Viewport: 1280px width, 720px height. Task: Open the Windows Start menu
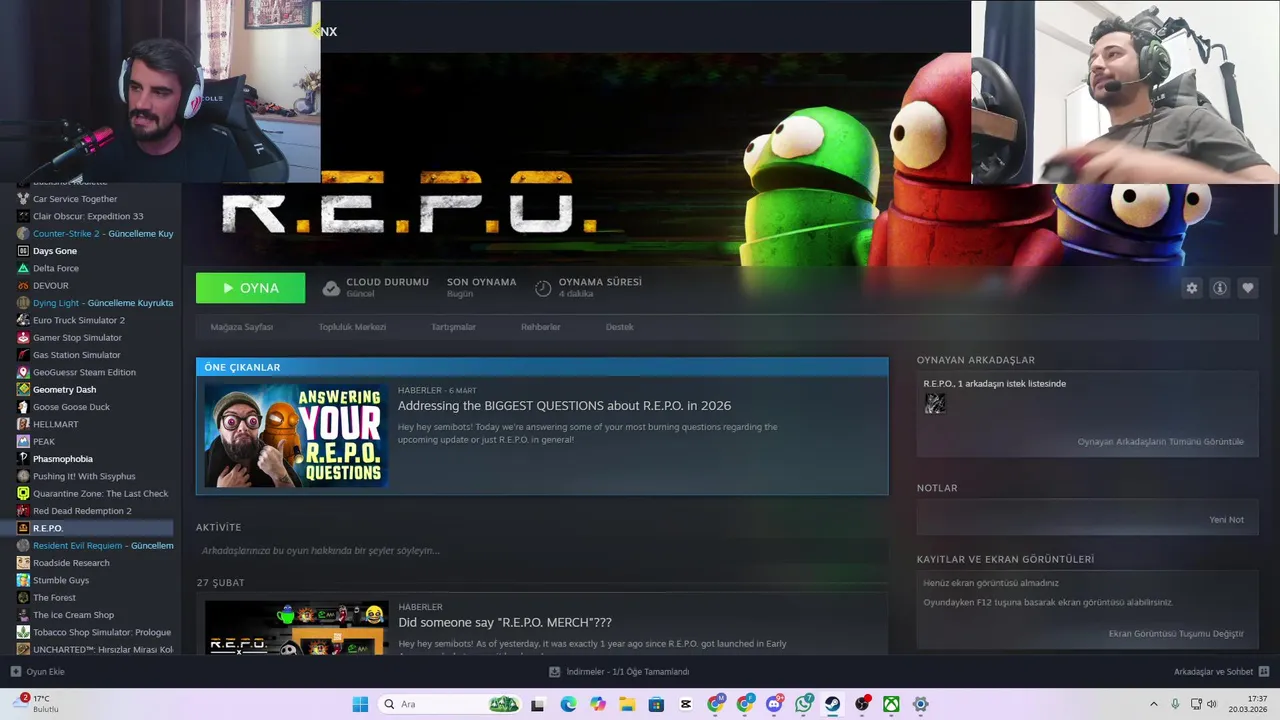360,704
